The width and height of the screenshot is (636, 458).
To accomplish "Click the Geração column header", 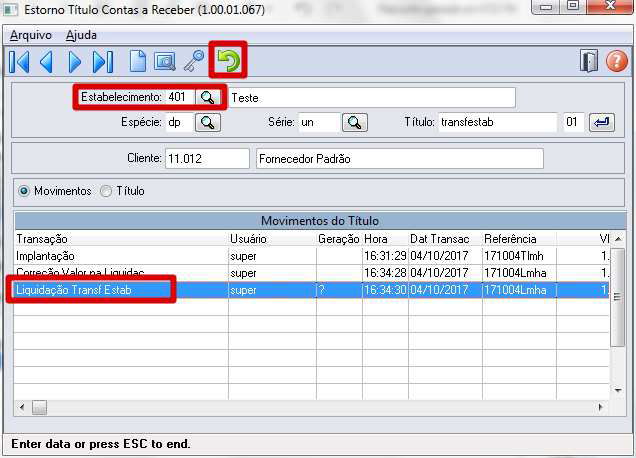I will pos(339,239).
